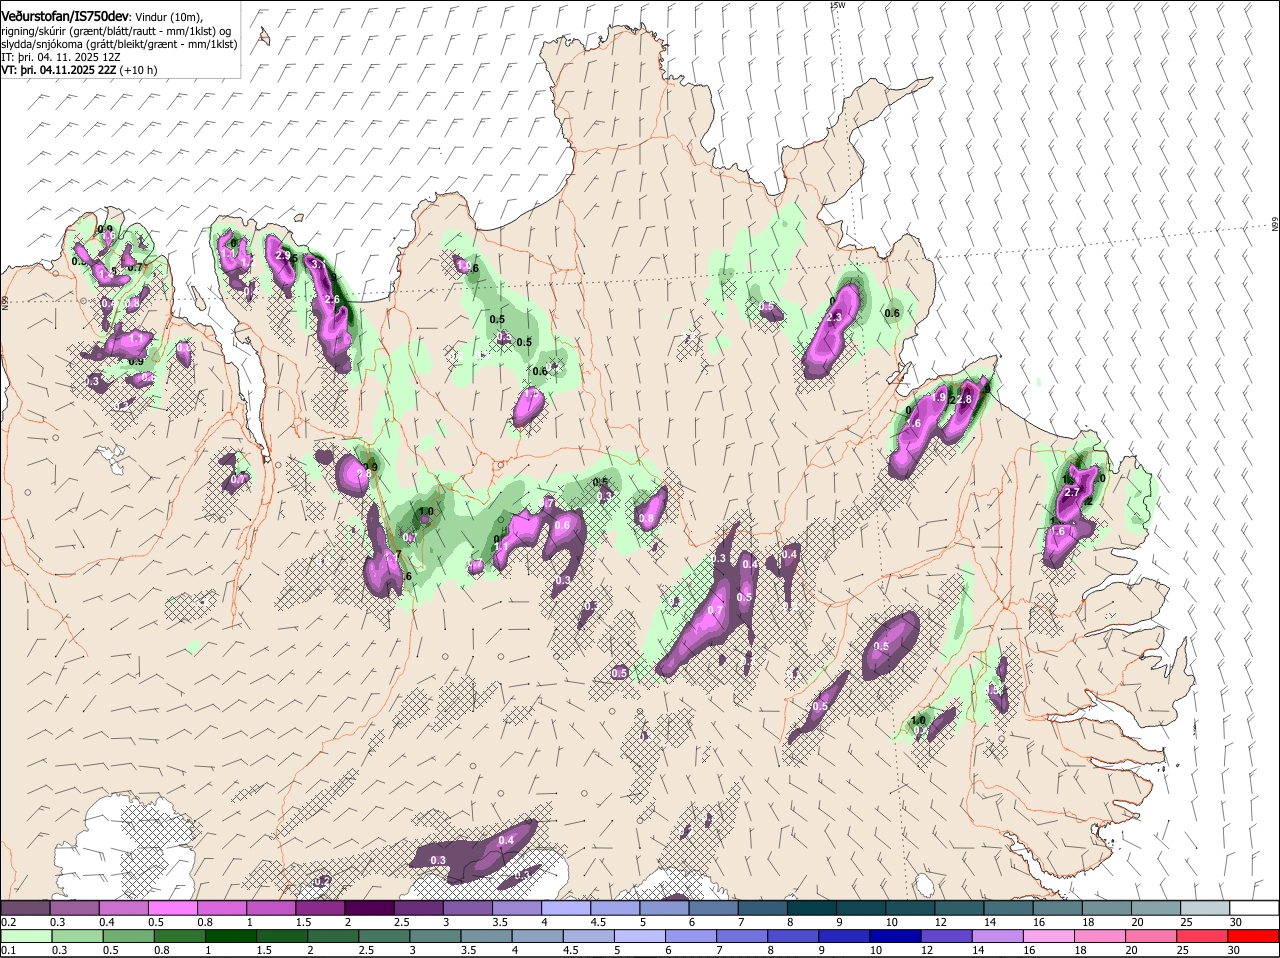Screen dimensions: 1280x958
Task: Select the 'IT: þri. 04. 11. 2025 12Z' line
Action: 61,57
